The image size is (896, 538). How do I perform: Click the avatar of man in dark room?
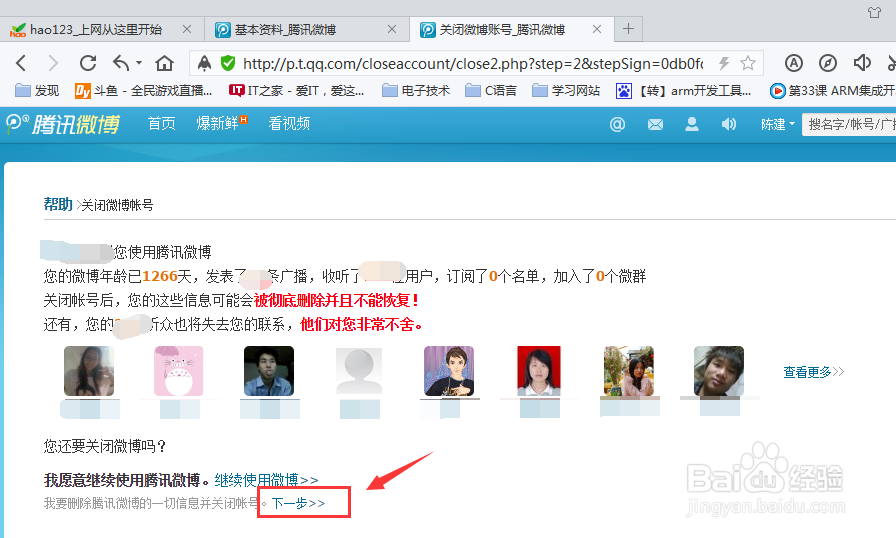click(x=269, y=371)
